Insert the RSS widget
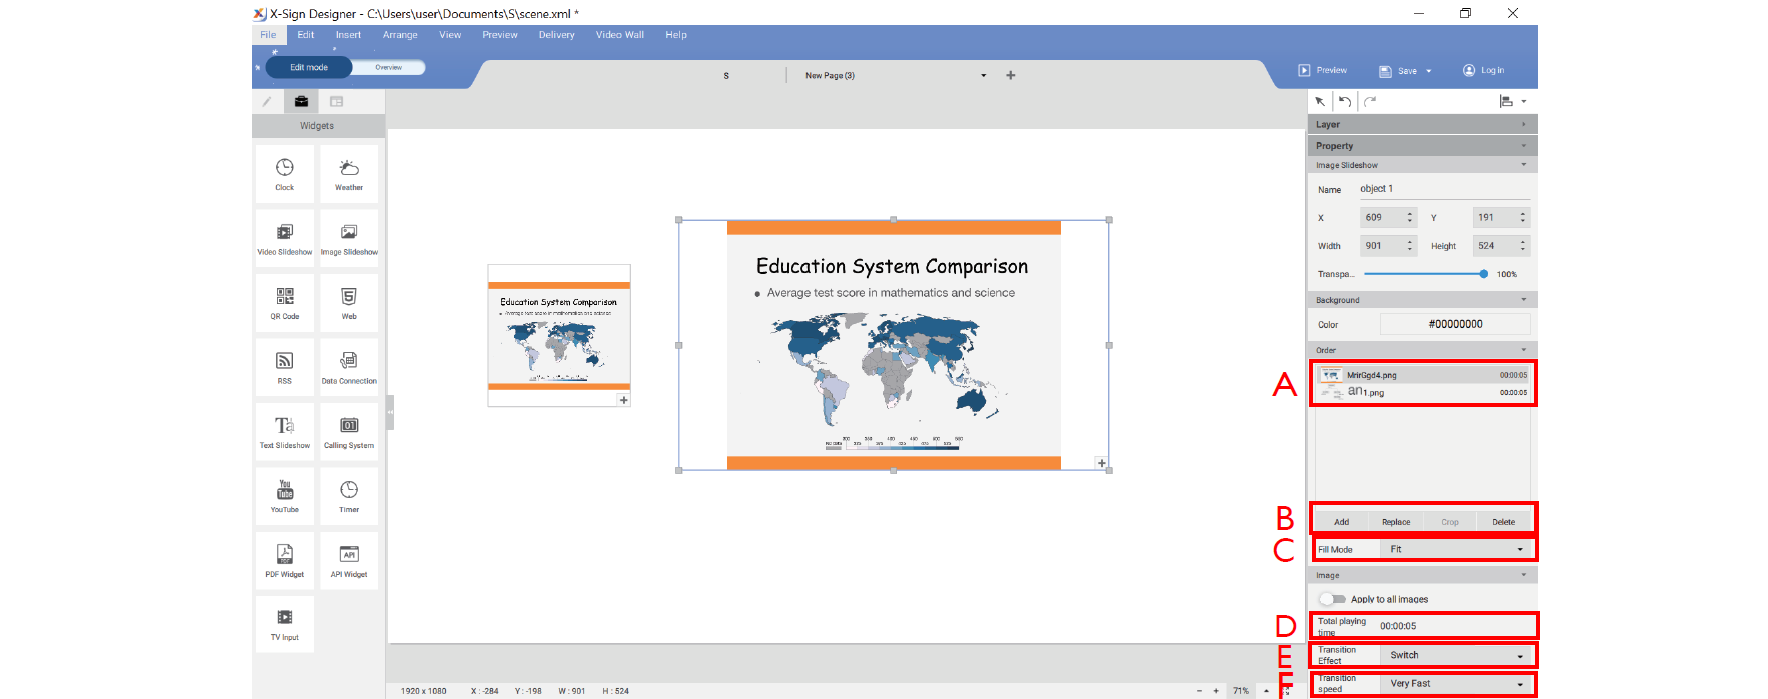1768x699 pixels. coord(285,366)
